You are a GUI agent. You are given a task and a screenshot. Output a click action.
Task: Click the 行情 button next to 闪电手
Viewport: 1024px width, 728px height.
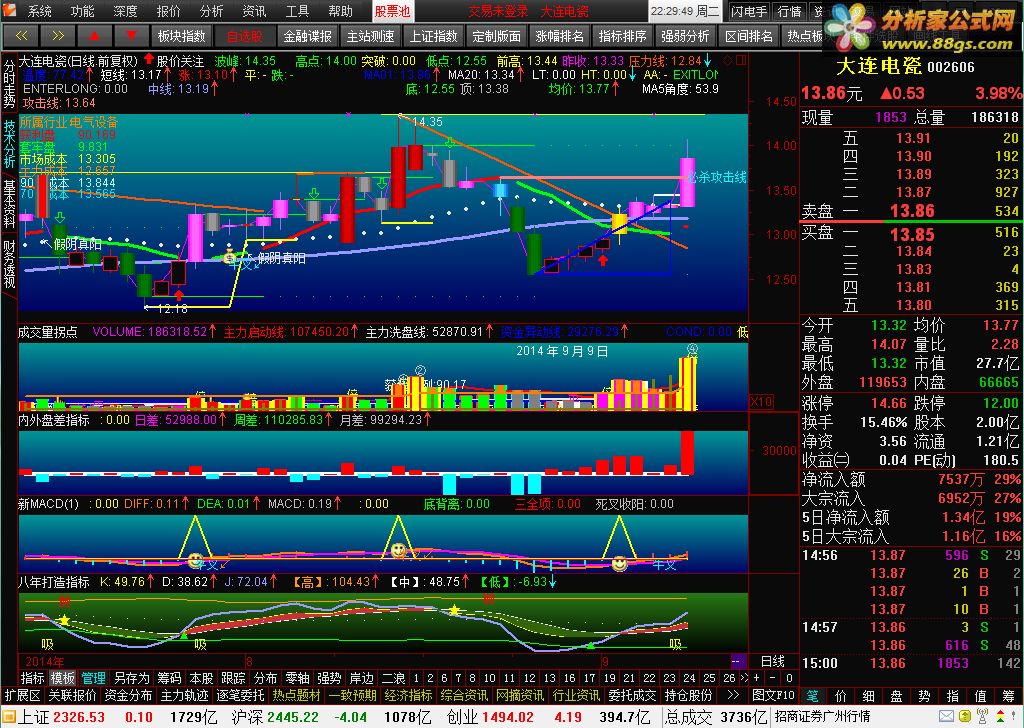coord(790,11)
